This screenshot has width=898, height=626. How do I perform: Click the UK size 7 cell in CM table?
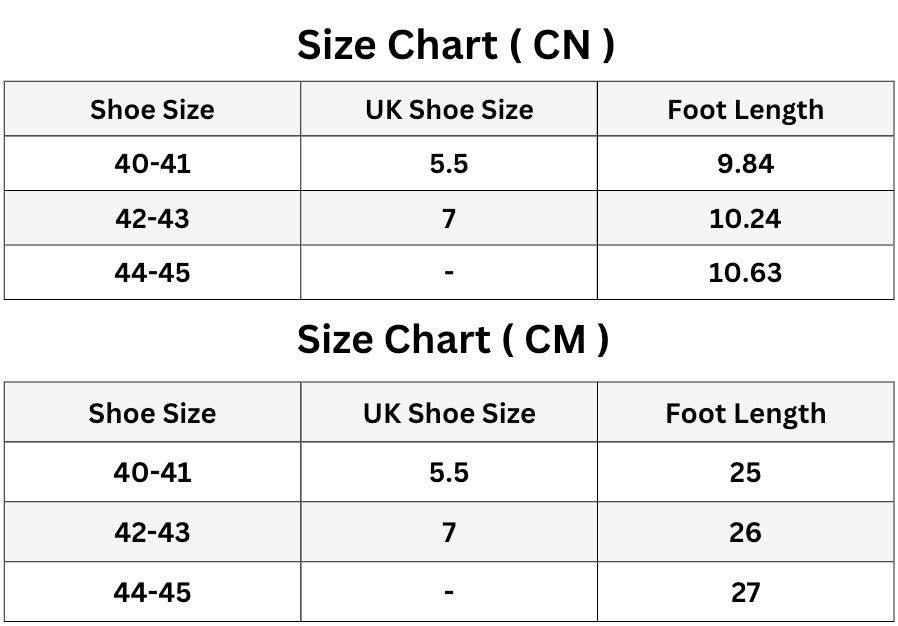click(449, 533)
